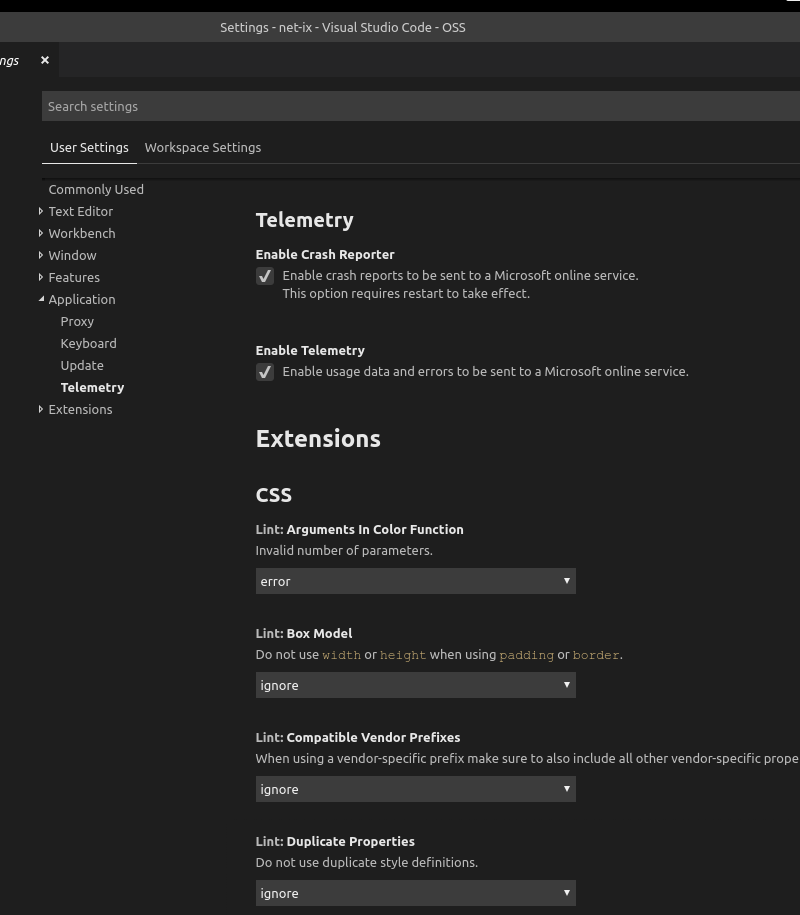The height and width of the screenshot is (915, 800).
Task: Disable the Enable Telemetry checkbox
Action: 265,372
